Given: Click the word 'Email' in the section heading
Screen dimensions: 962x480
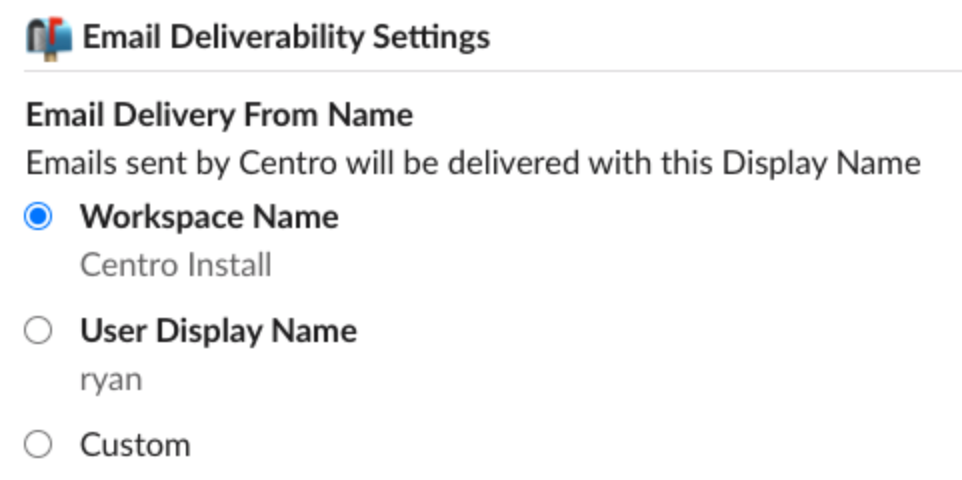Looking at the screenshot, I should (123, 38).
